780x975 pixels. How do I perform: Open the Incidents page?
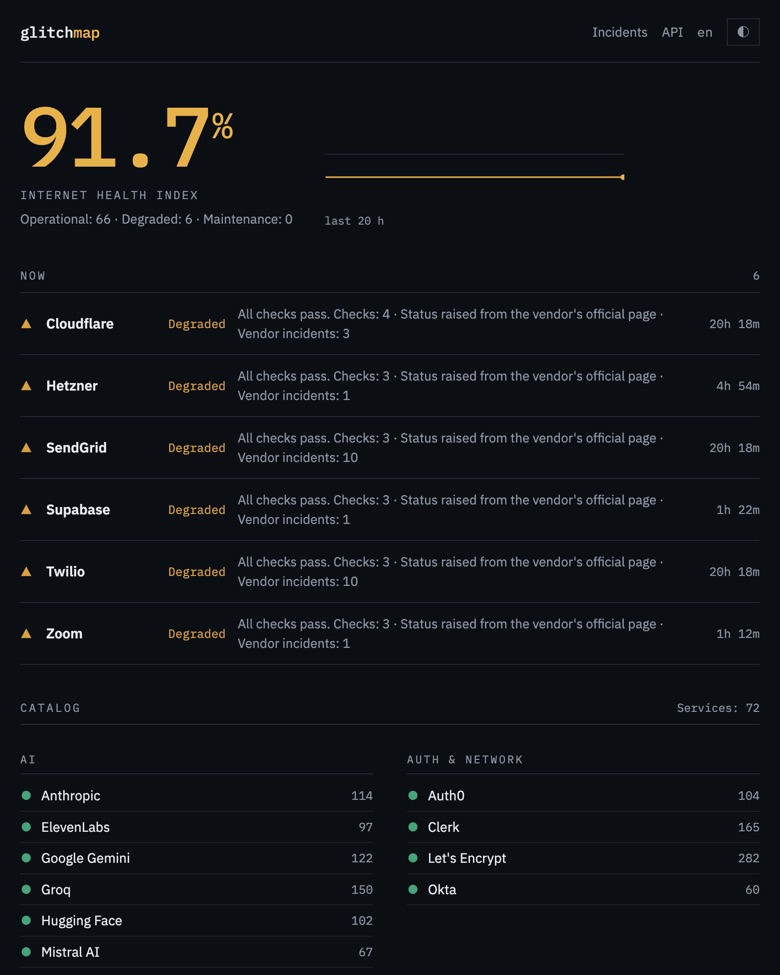click(x=620, y=32)
